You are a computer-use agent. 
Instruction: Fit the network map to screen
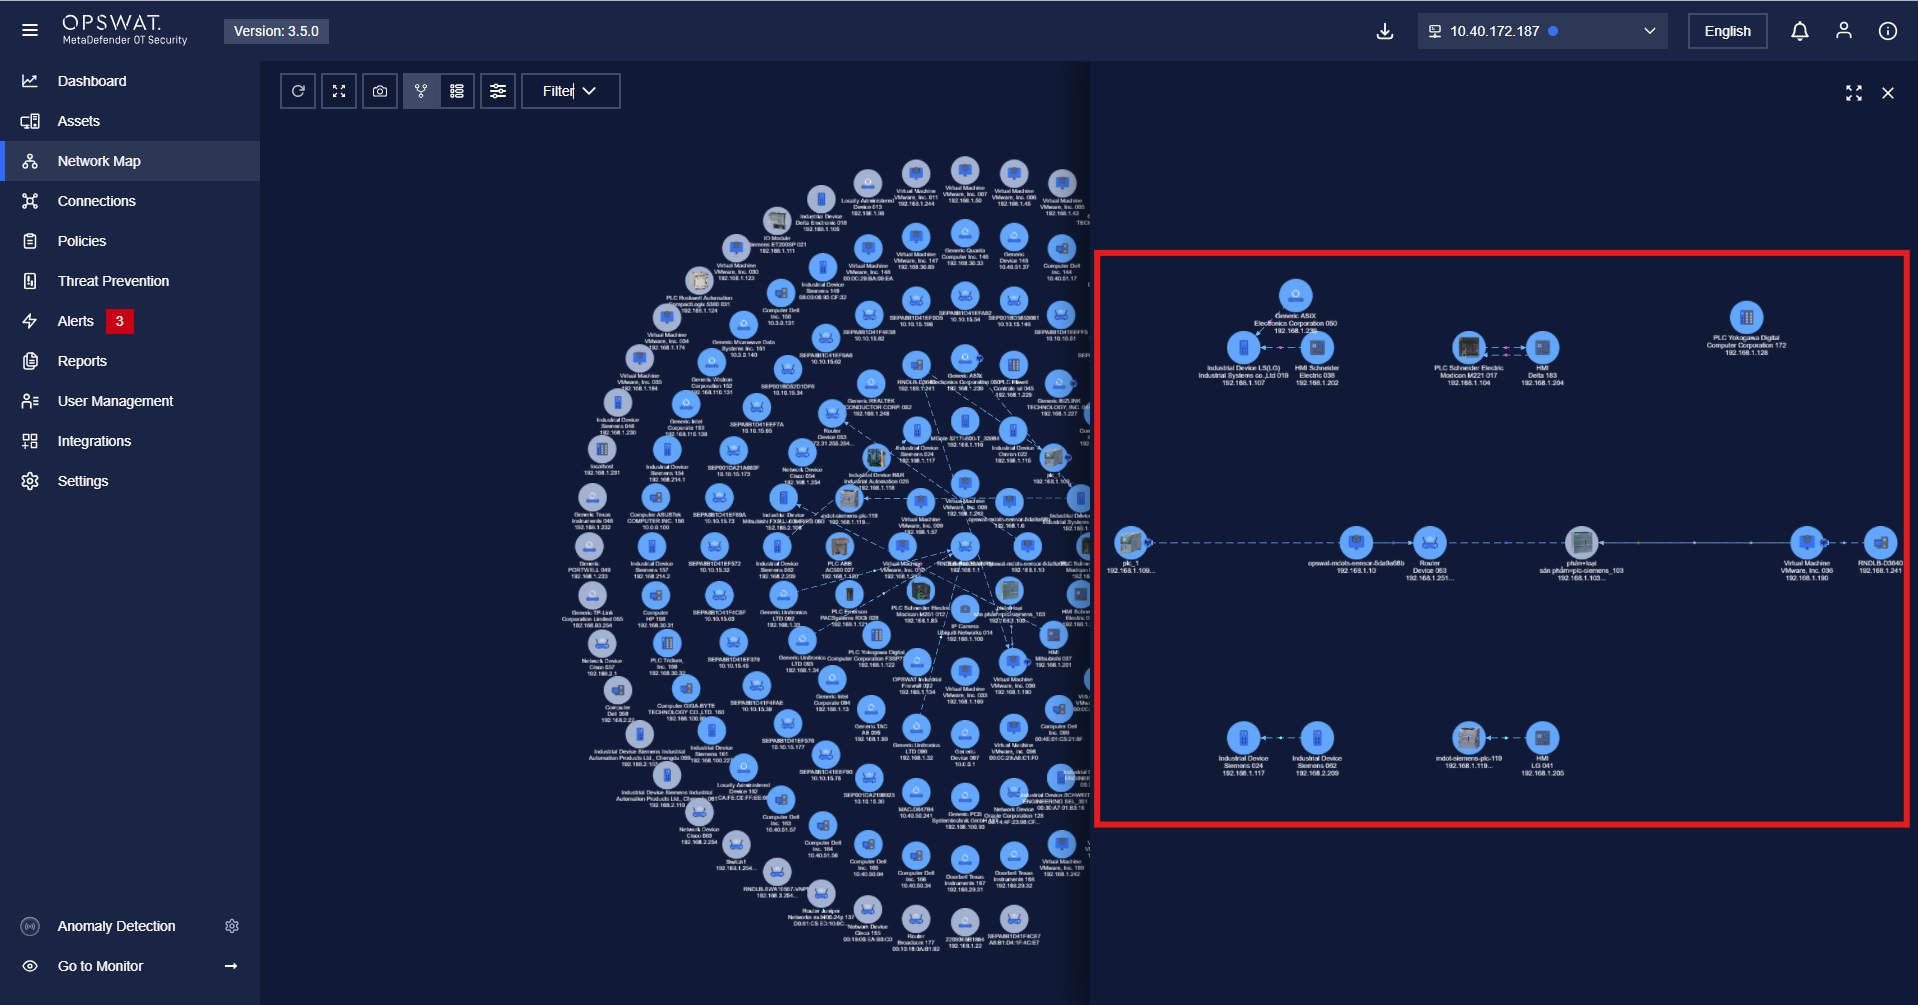tap(339, 91)
